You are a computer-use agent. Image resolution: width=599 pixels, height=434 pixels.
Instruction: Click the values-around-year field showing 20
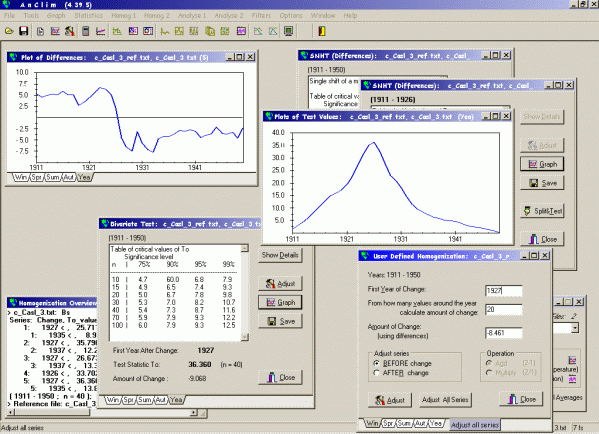click(503, 309)
